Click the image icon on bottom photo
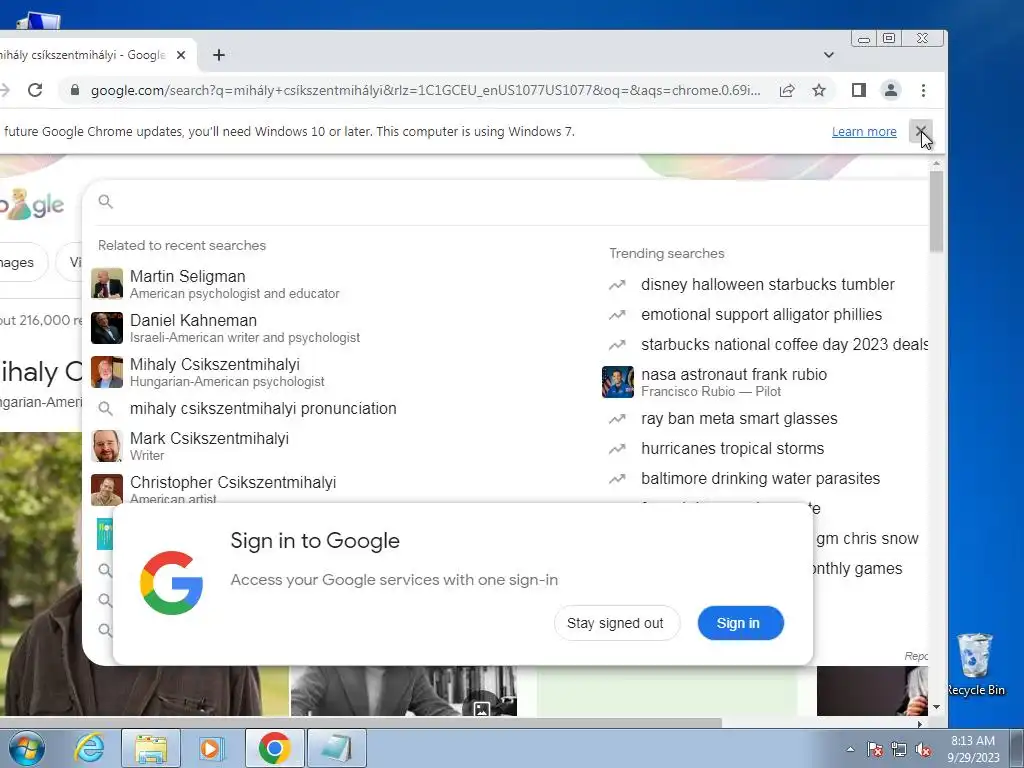This screenshot has width=1024, height=768. [481, 709]
